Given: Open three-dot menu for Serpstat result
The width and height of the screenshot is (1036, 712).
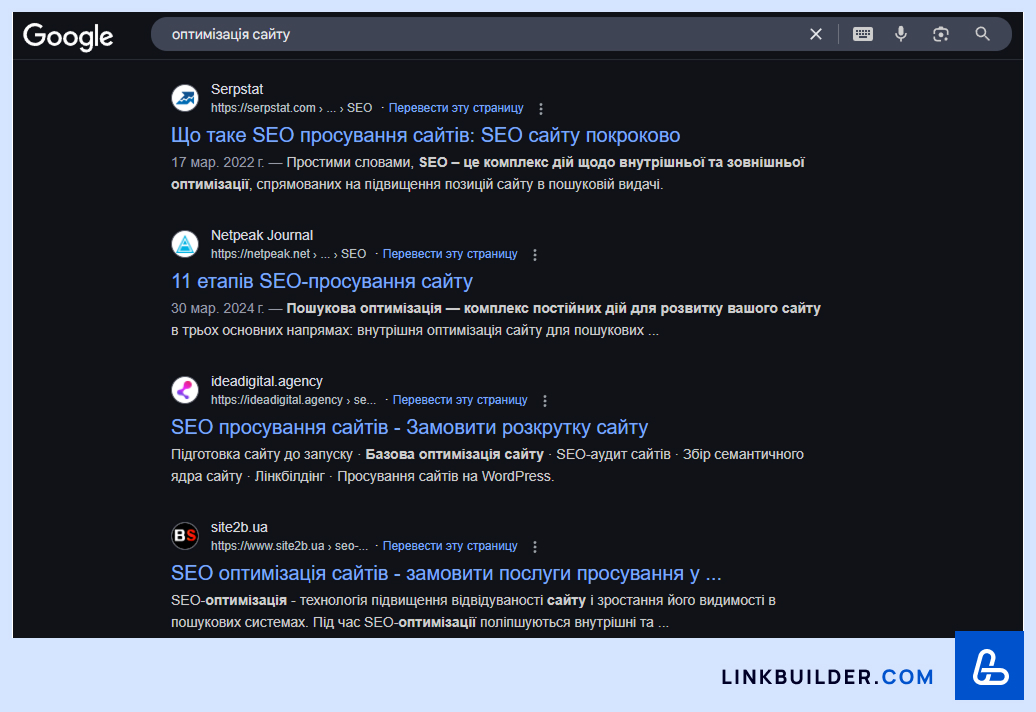Looking at the screenshot, I should (540, 109).
